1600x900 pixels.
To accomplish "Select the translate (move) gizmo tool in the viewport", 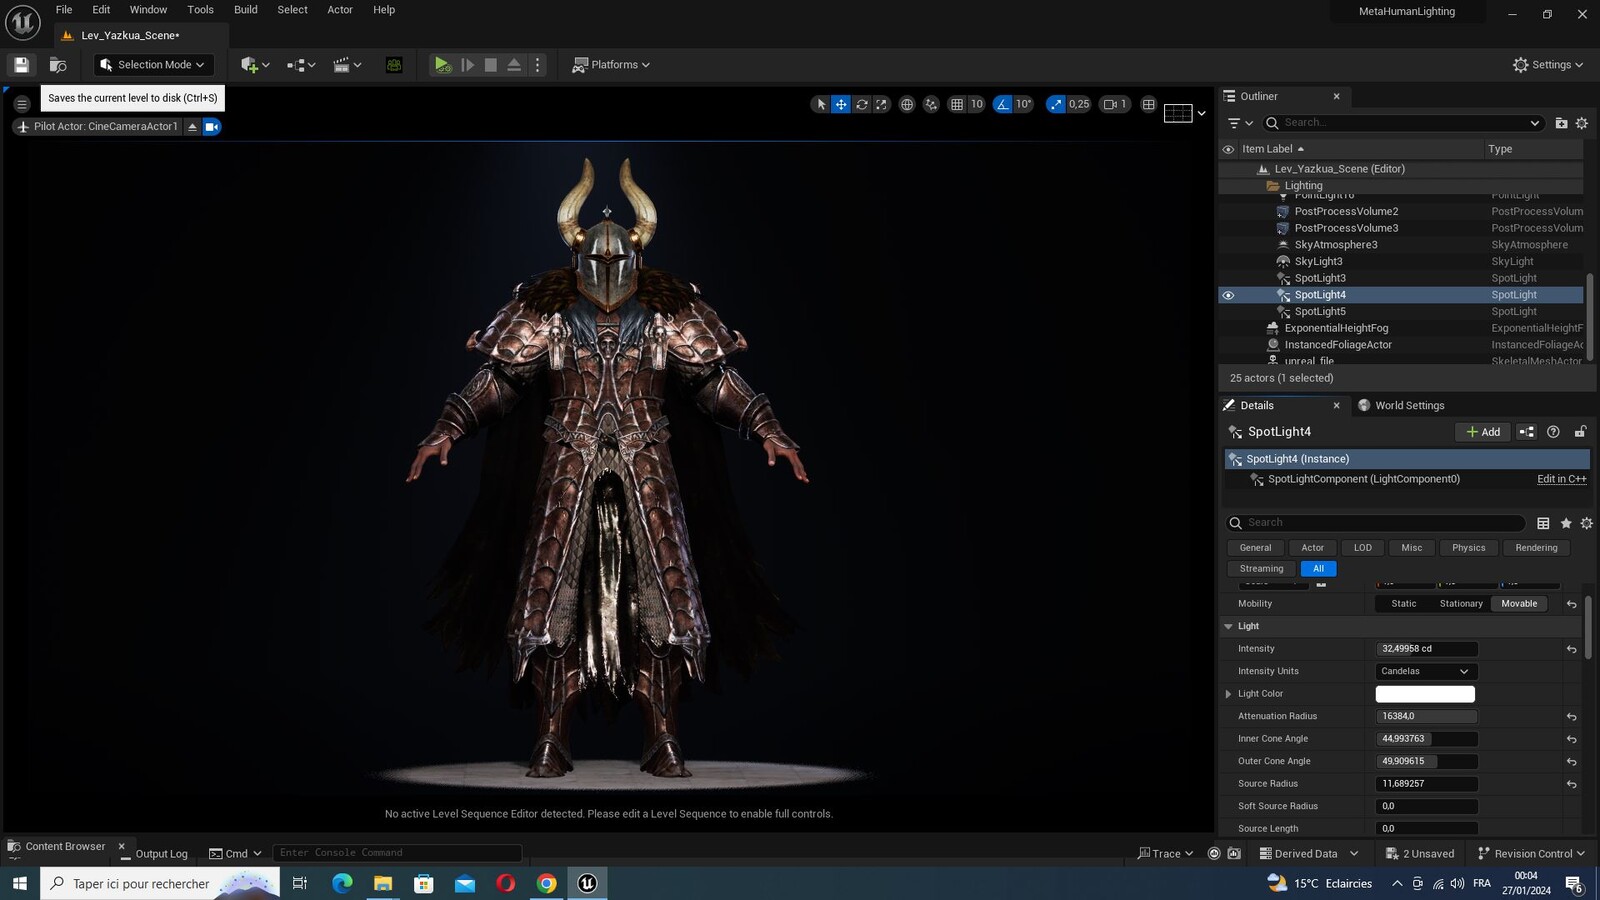I will coord(841,104).
